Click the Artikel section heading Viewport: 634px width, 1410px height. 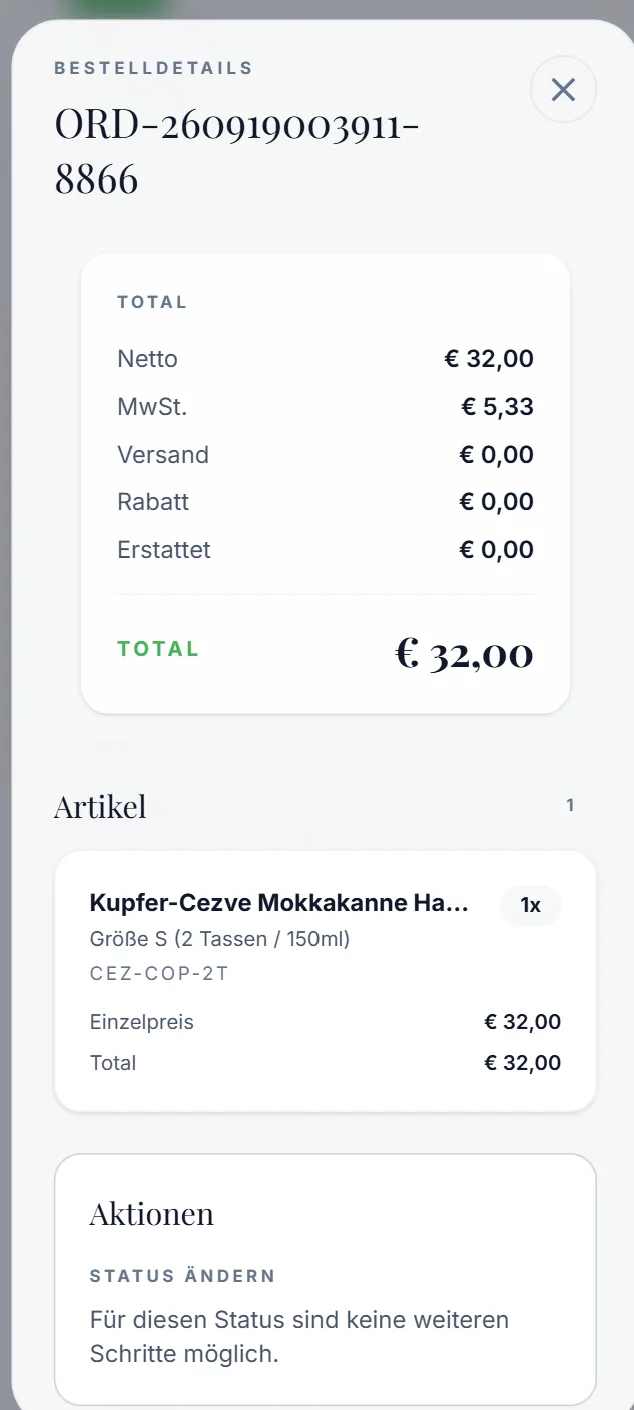click(x=100, y=806)
